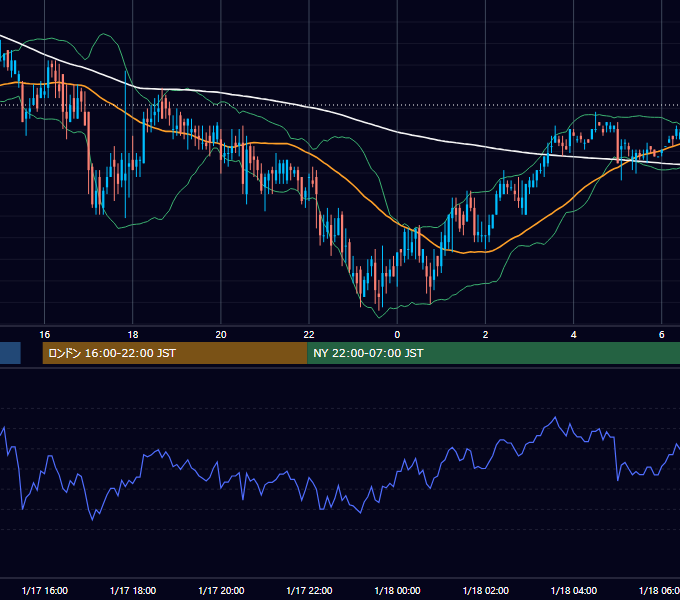Screen dimensions: 680x600
Task: Click the 1/18 04:00 date label
Action: click(x=574, y=590)
